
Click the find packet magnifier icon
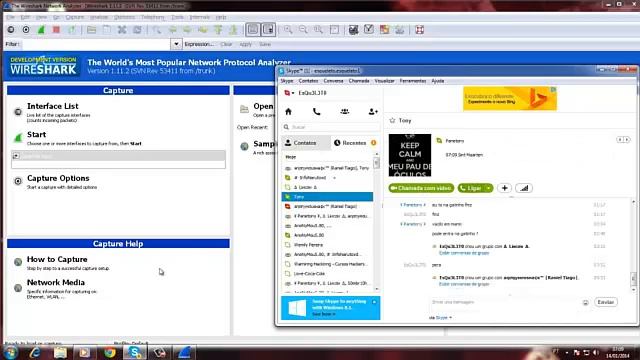coord(157,30)
